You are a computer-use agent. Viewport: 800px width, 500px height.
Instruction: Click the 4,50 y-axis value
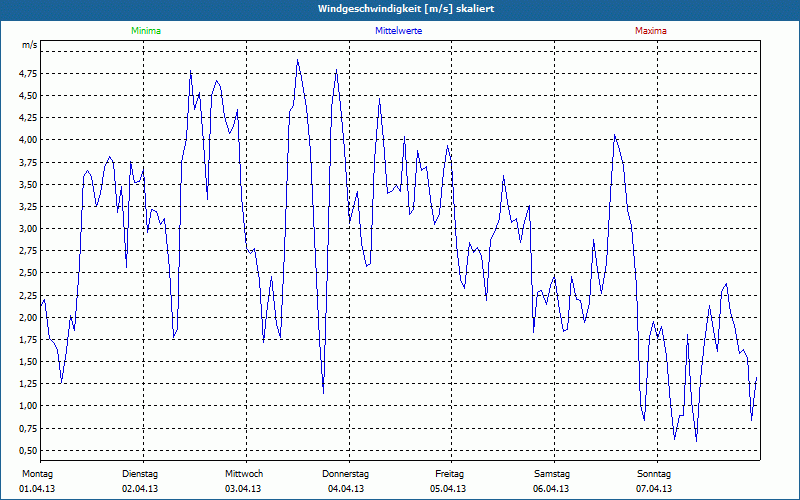(x=29, y=96)
